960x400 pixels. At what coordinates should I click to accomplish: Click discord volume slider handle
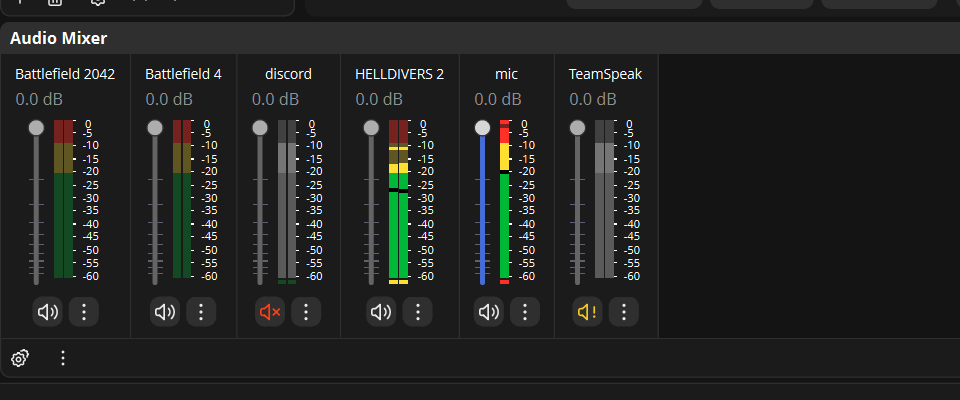(260, 127)
